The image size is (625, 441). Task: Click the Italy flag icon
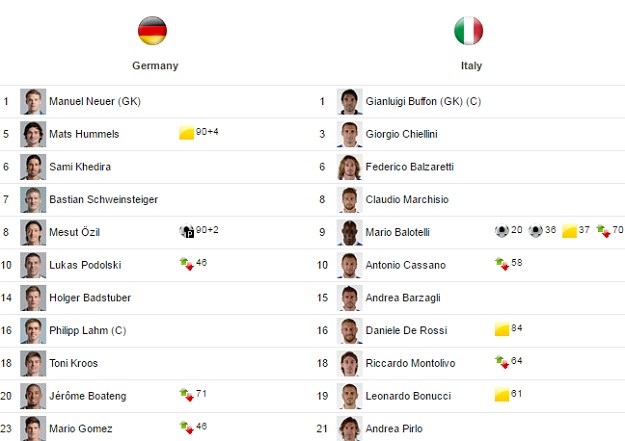click(x=468, y=31)
